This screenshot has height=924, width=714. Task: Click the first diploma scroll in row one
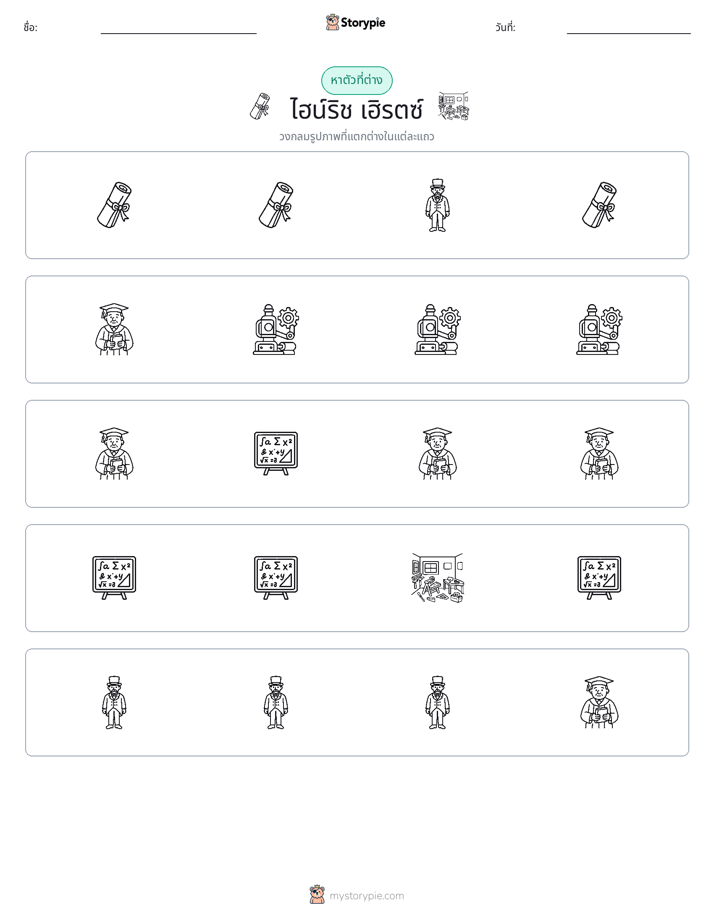(x=114, y=205)
